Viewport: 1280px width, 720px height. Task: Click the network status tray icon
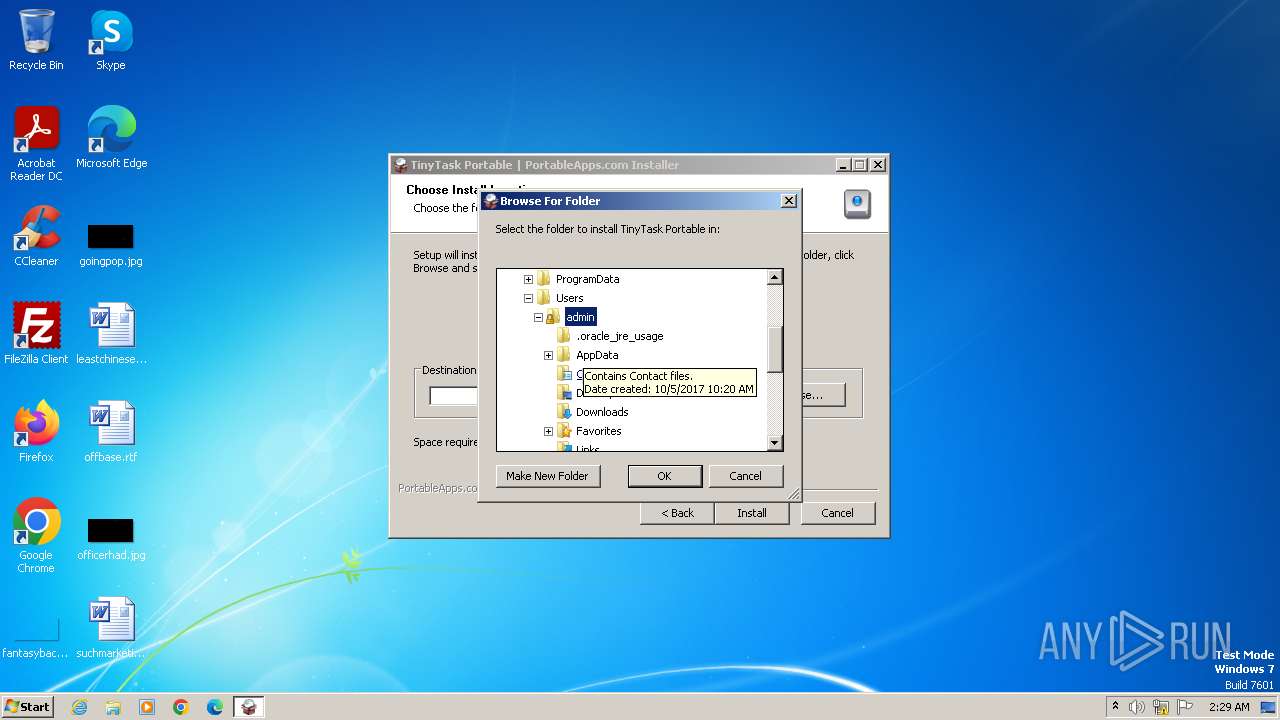coord(1161,707)
